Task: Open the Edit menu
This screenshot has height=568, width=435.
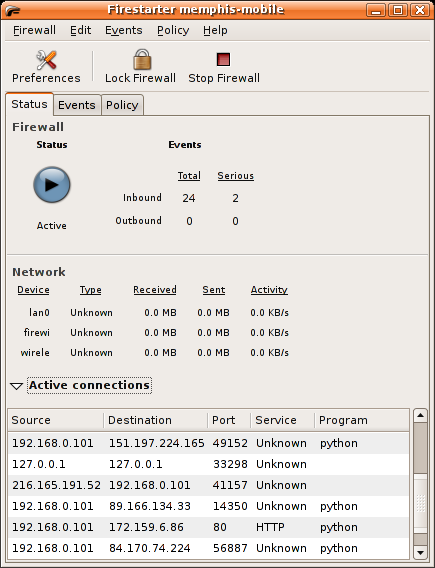Action: (80, 30)
